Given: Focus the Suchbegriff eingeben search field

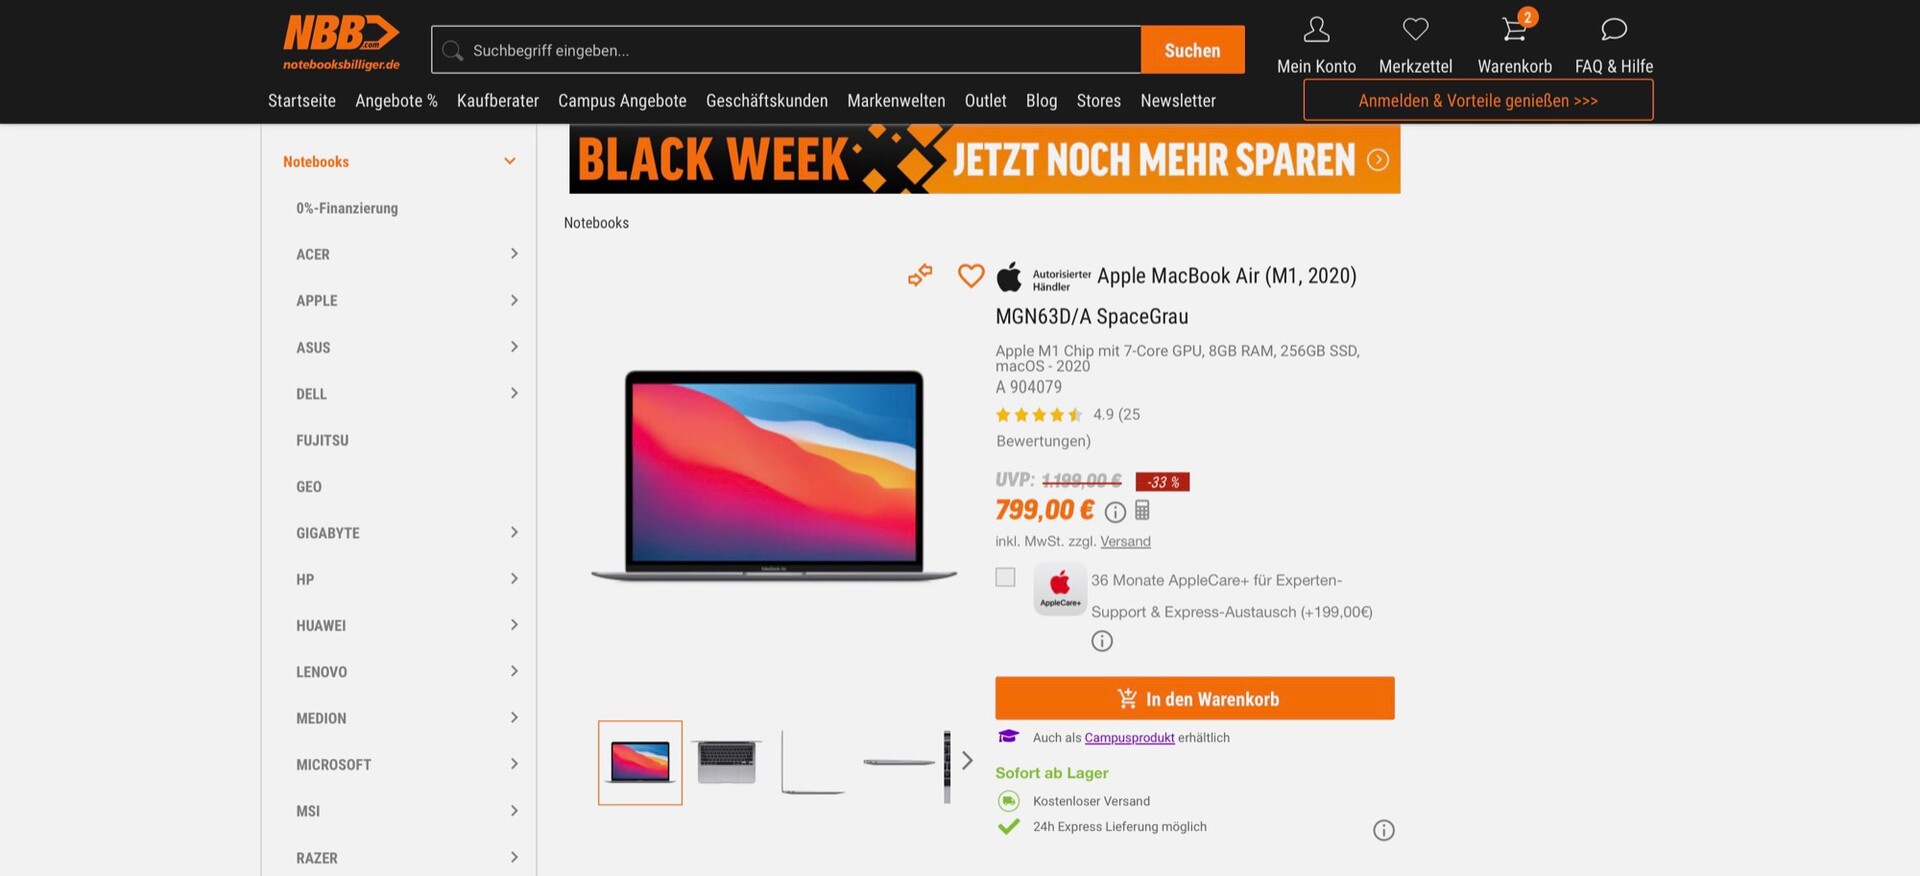Looking at the screenshot, I should coord(786,50).
